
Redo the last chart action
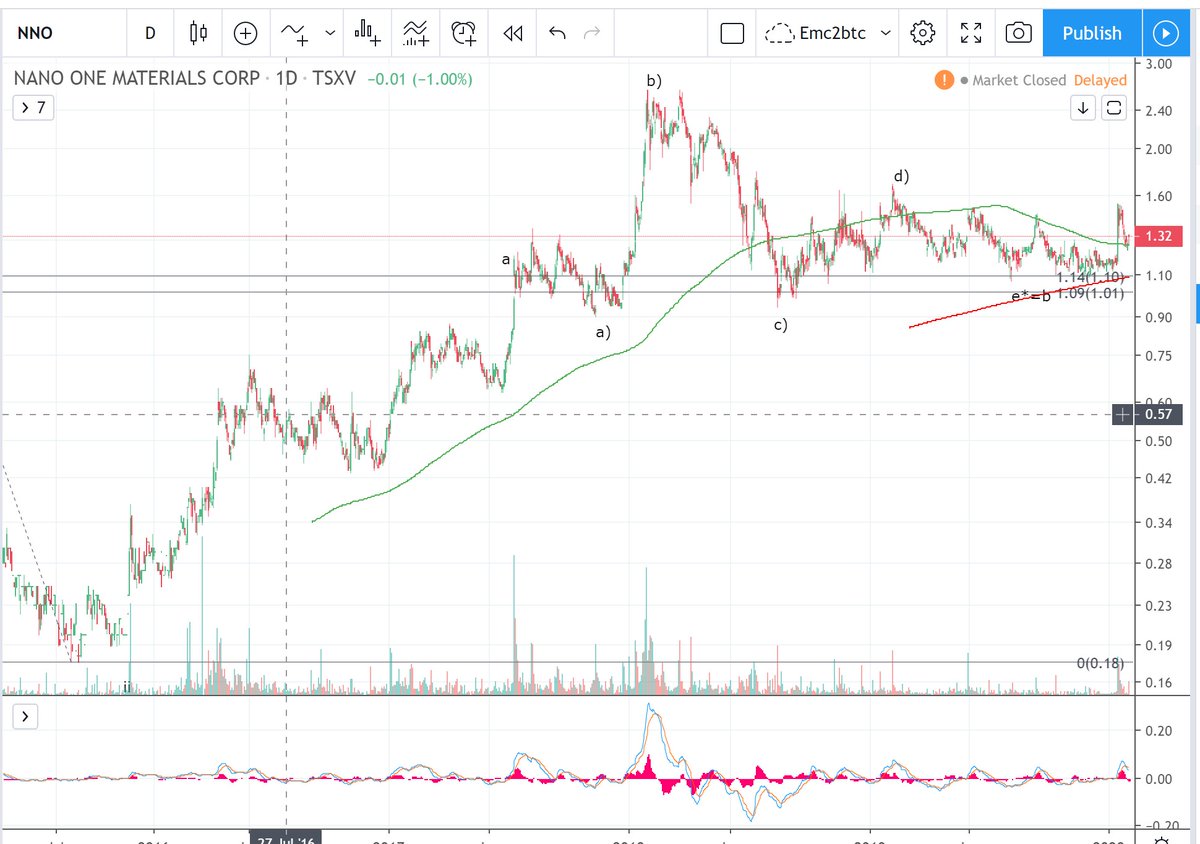tap(591, 33)
